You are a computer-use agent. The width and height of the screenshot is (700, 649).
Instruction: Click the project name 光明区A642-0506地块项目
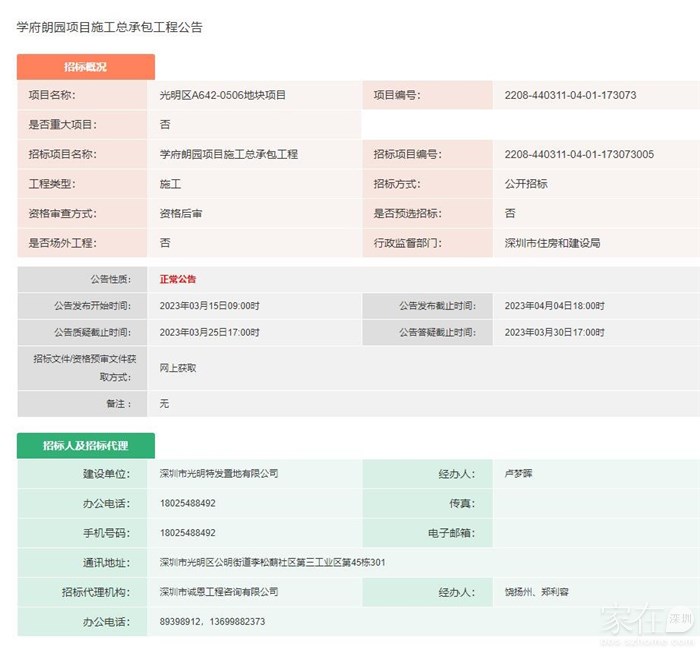tap(223, 96)
